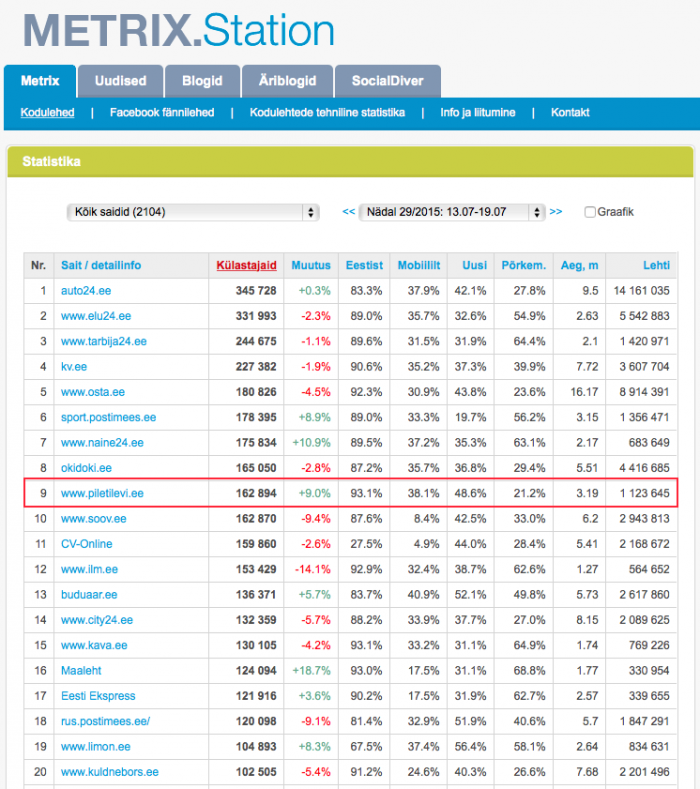The height and width of the screenshot is (789, 700).
Task: Select time value 16.17
Action: point(584,392)
